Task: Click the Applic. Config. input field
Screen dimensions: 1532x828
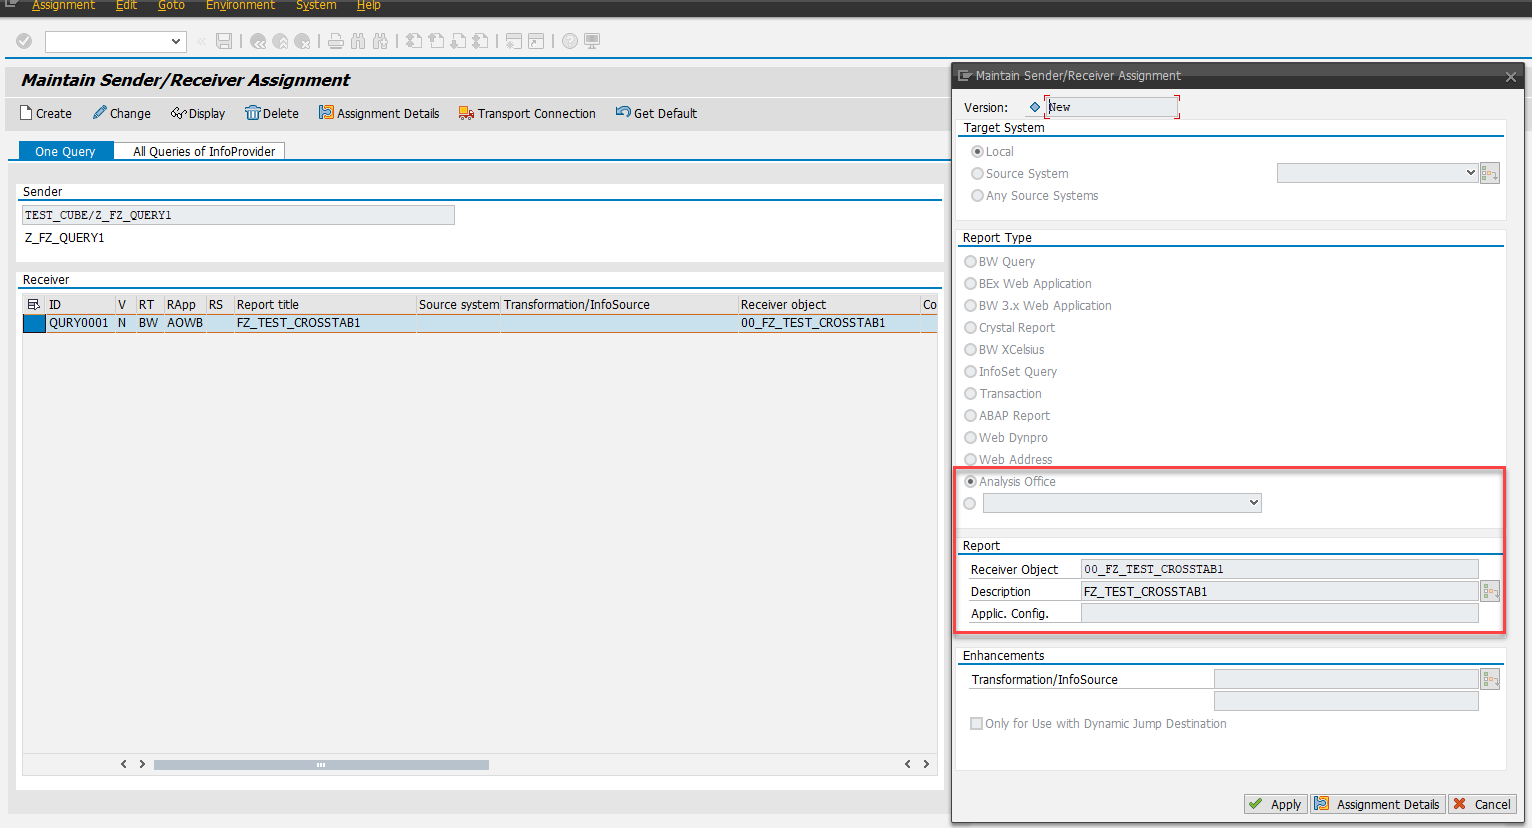Action: [x=1279, y=613]
